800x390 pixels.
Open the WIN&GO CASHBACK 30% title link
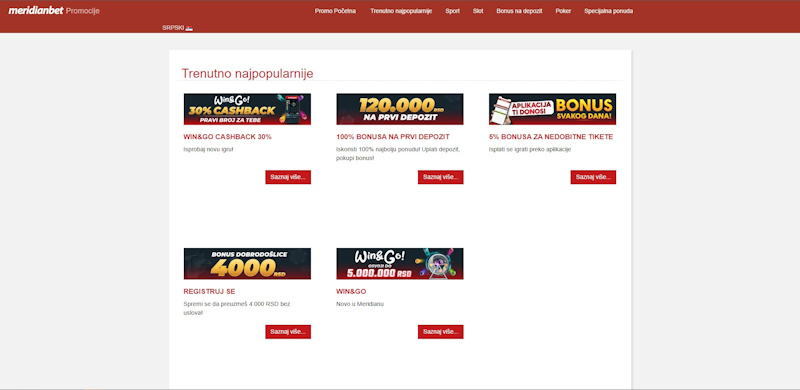point(228,137)
